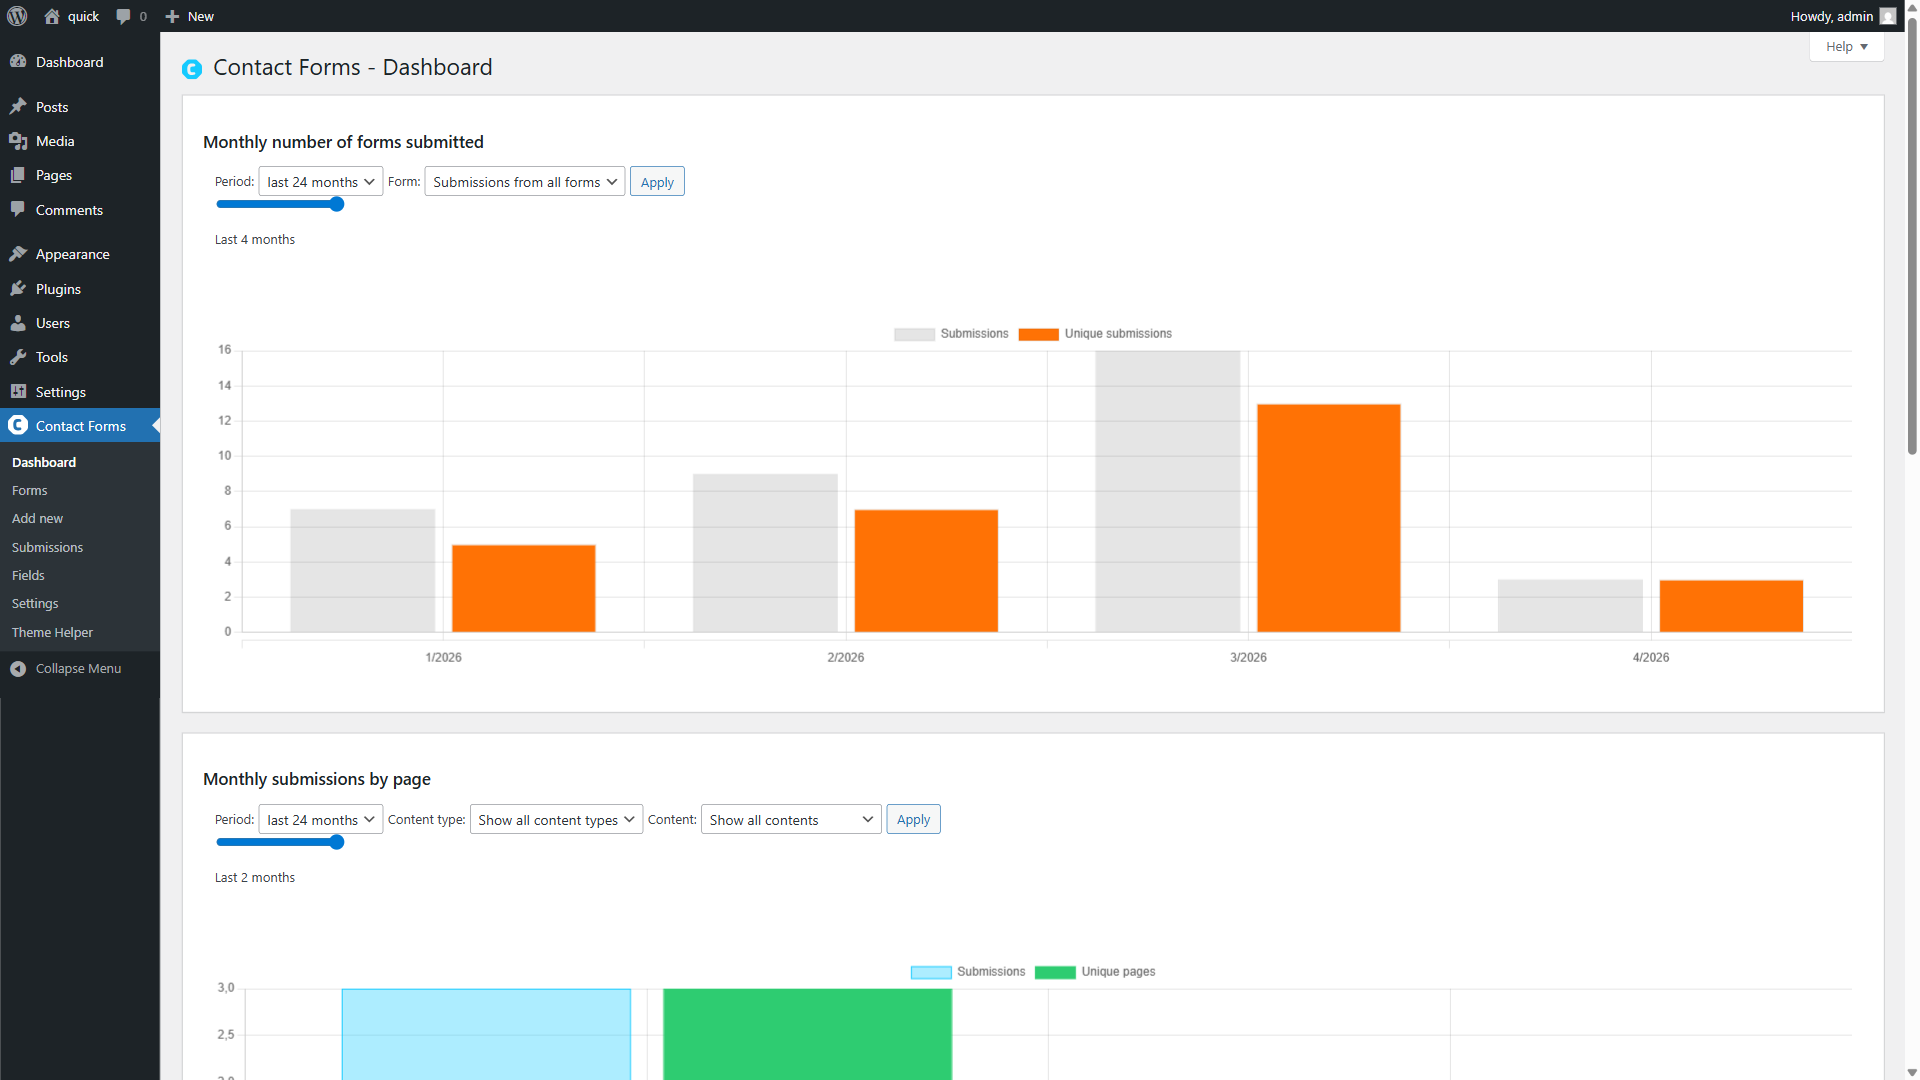The width and height of the screenshot is (1920, 1080).
Task: Open Appearance brush icon in sidebar
Action: coord(18,254)
